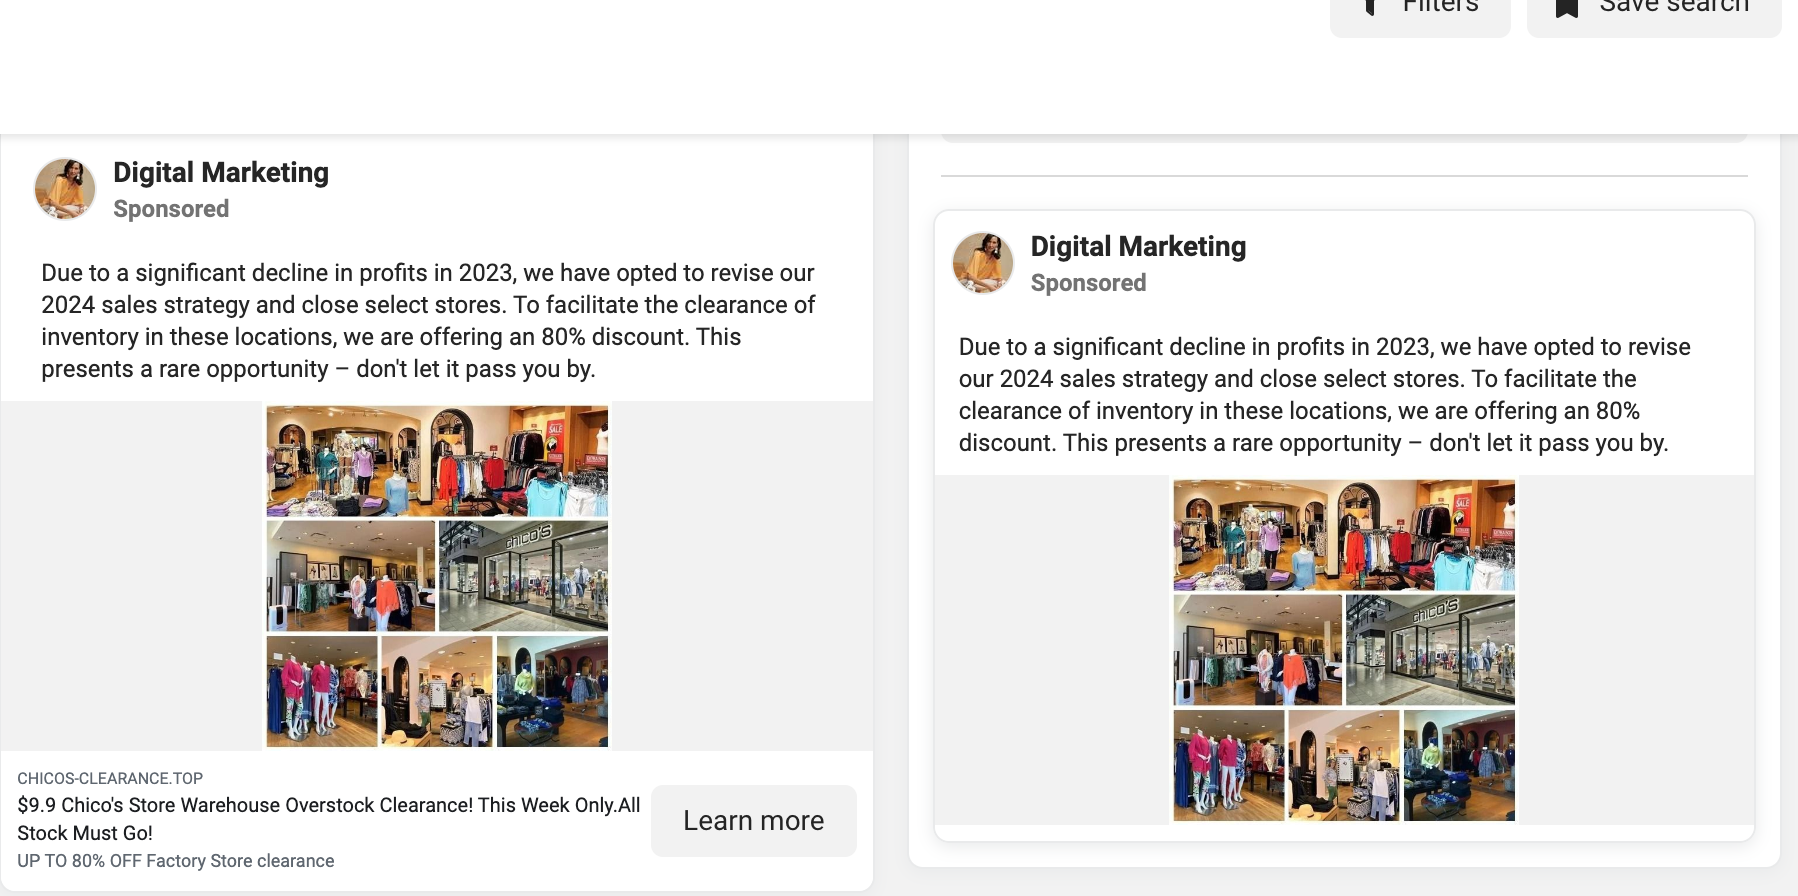
Task: Click the bookmark icon in Save search
Action: click(1567, 8)
